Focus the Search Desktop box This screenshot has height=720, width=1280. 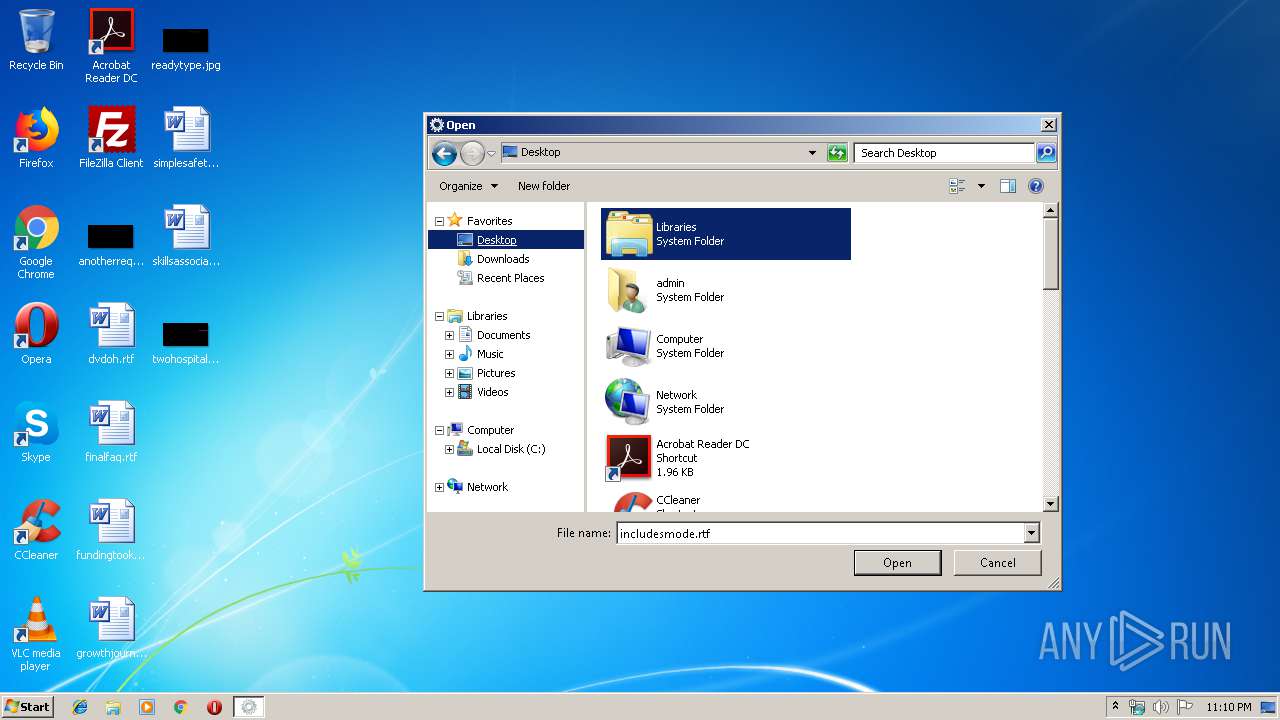[x=944, y=153]
